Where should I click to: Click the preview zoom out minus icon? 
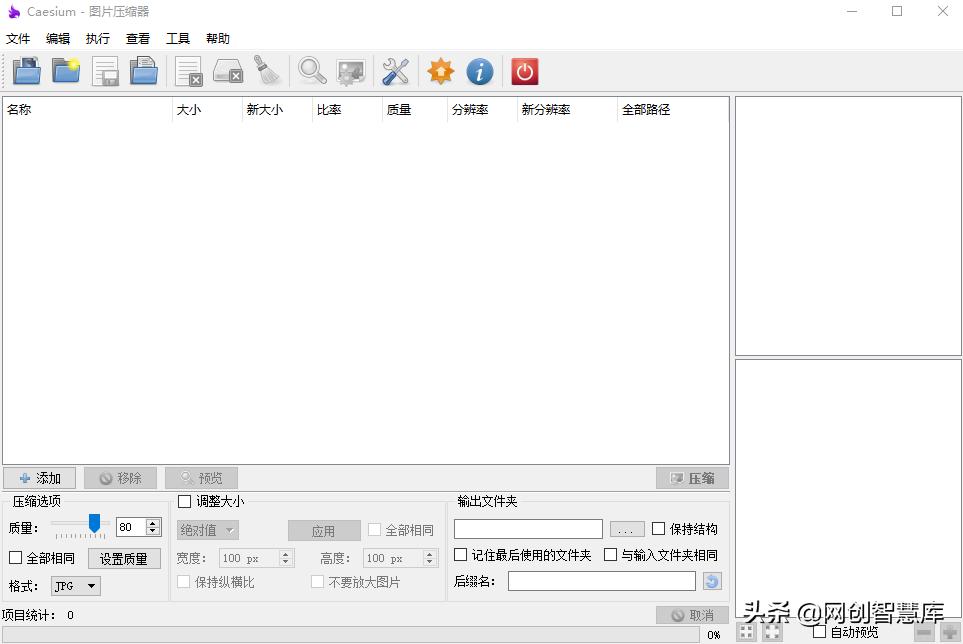923,632
